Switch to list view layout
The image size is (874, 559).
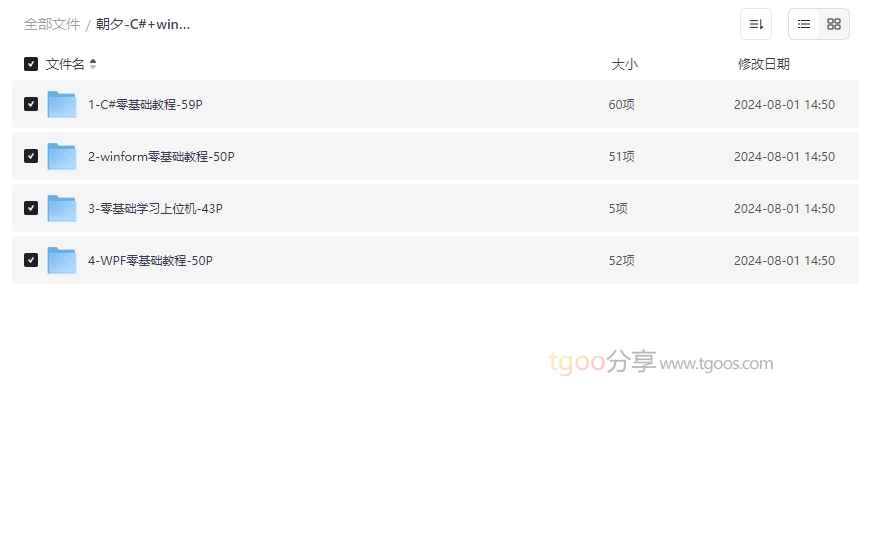(x=804, y=24)
